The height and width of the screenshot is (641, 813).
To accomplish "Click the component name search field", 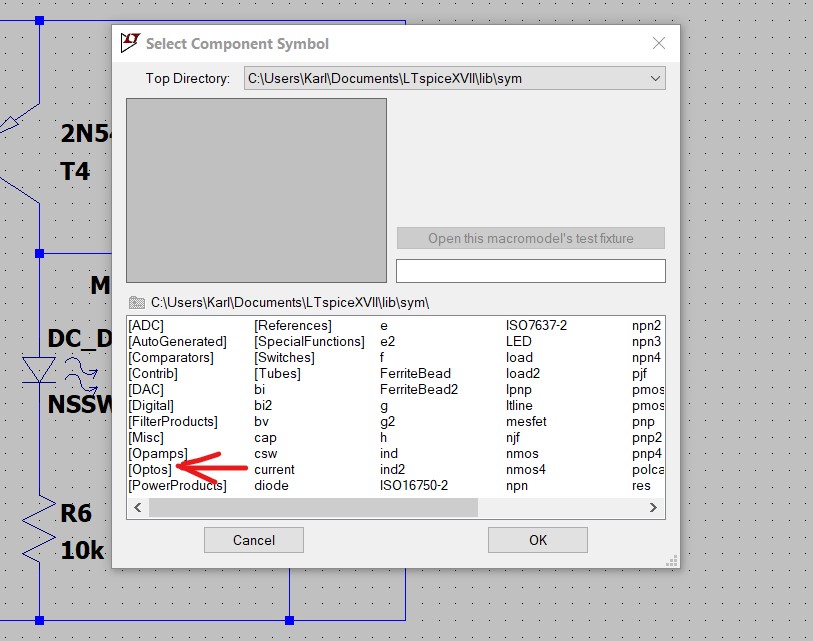I will (x=530, y=271).
